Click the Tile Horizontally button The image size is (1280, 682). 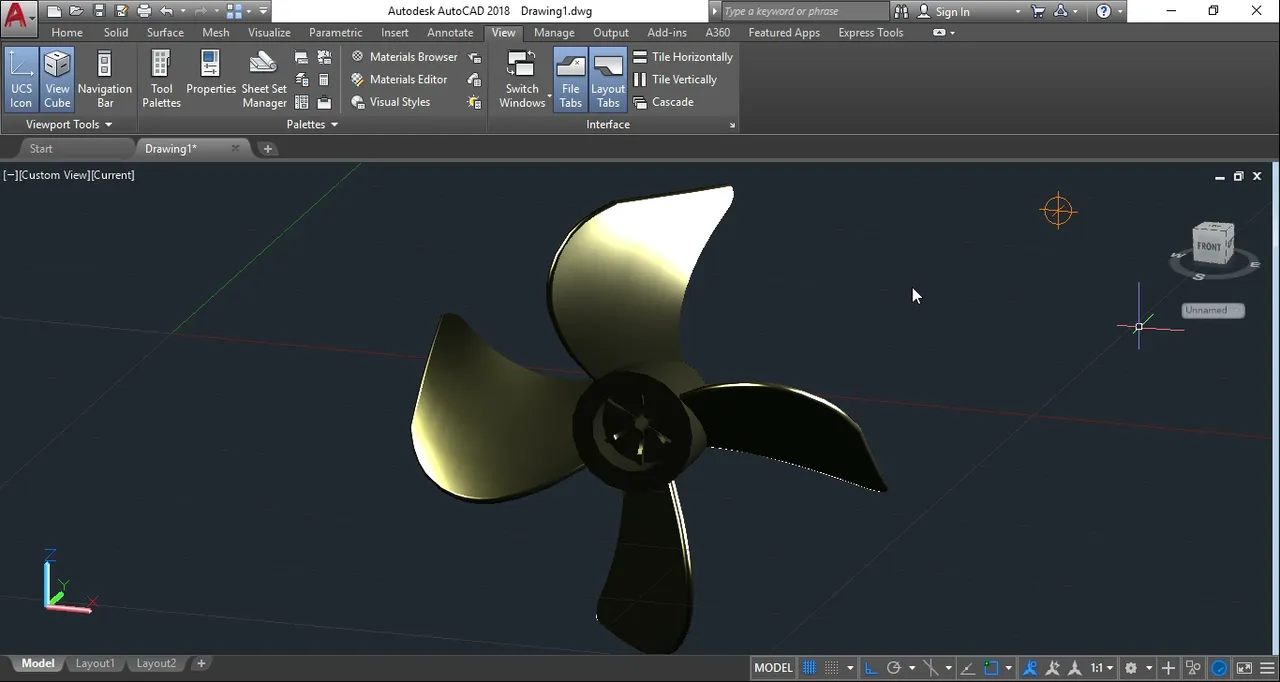pos(683,57)
